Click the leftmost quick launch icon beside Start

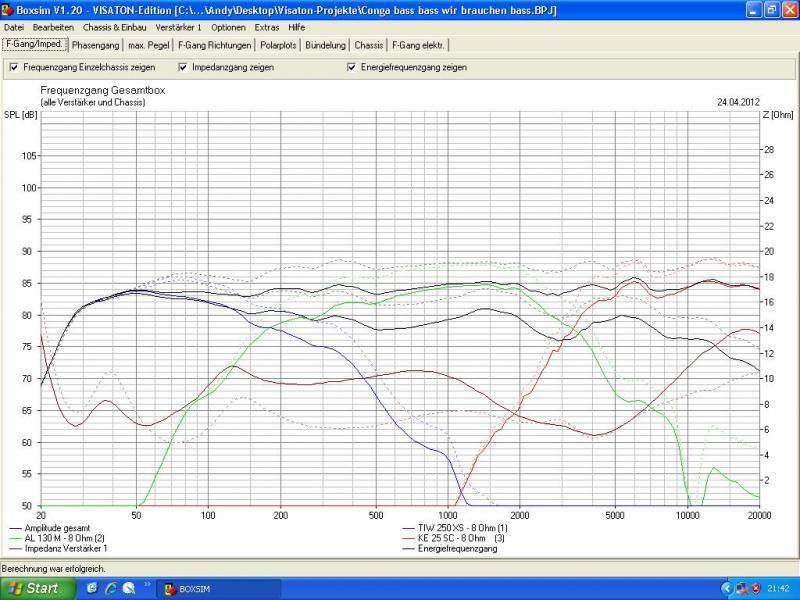click(92, 588)
